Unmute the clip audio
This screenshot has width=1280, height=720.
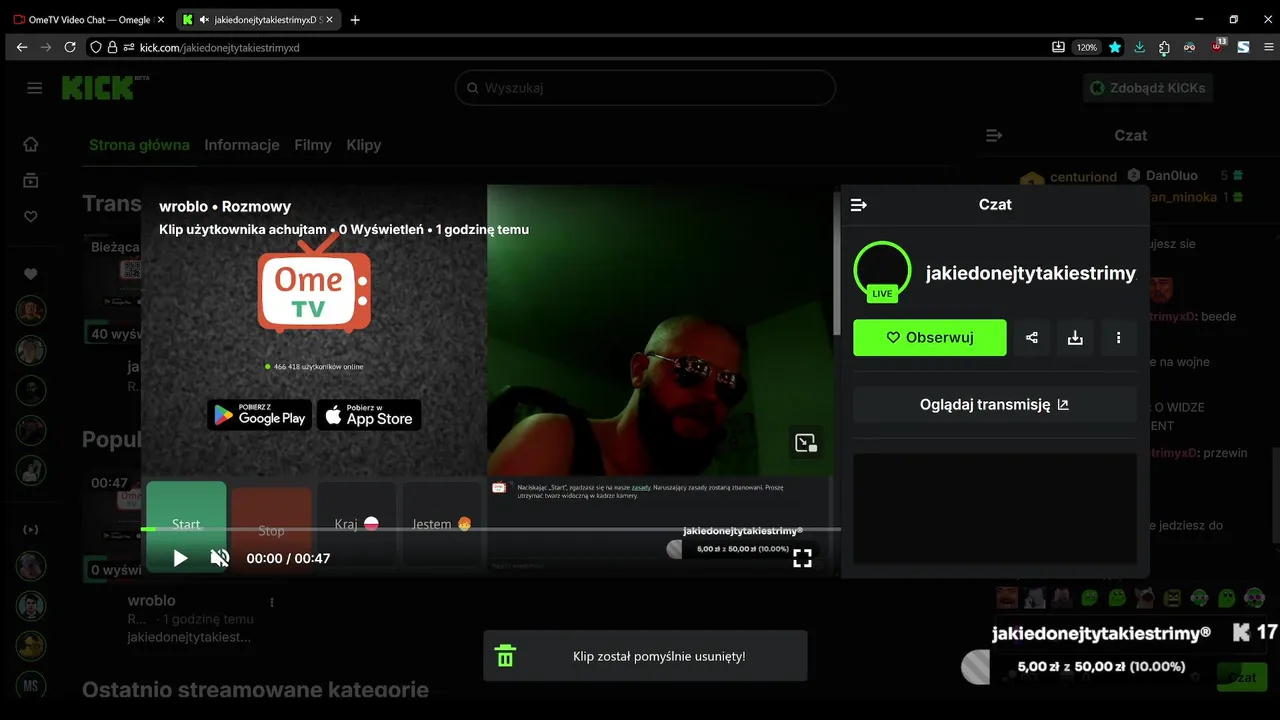coord(220,558)
